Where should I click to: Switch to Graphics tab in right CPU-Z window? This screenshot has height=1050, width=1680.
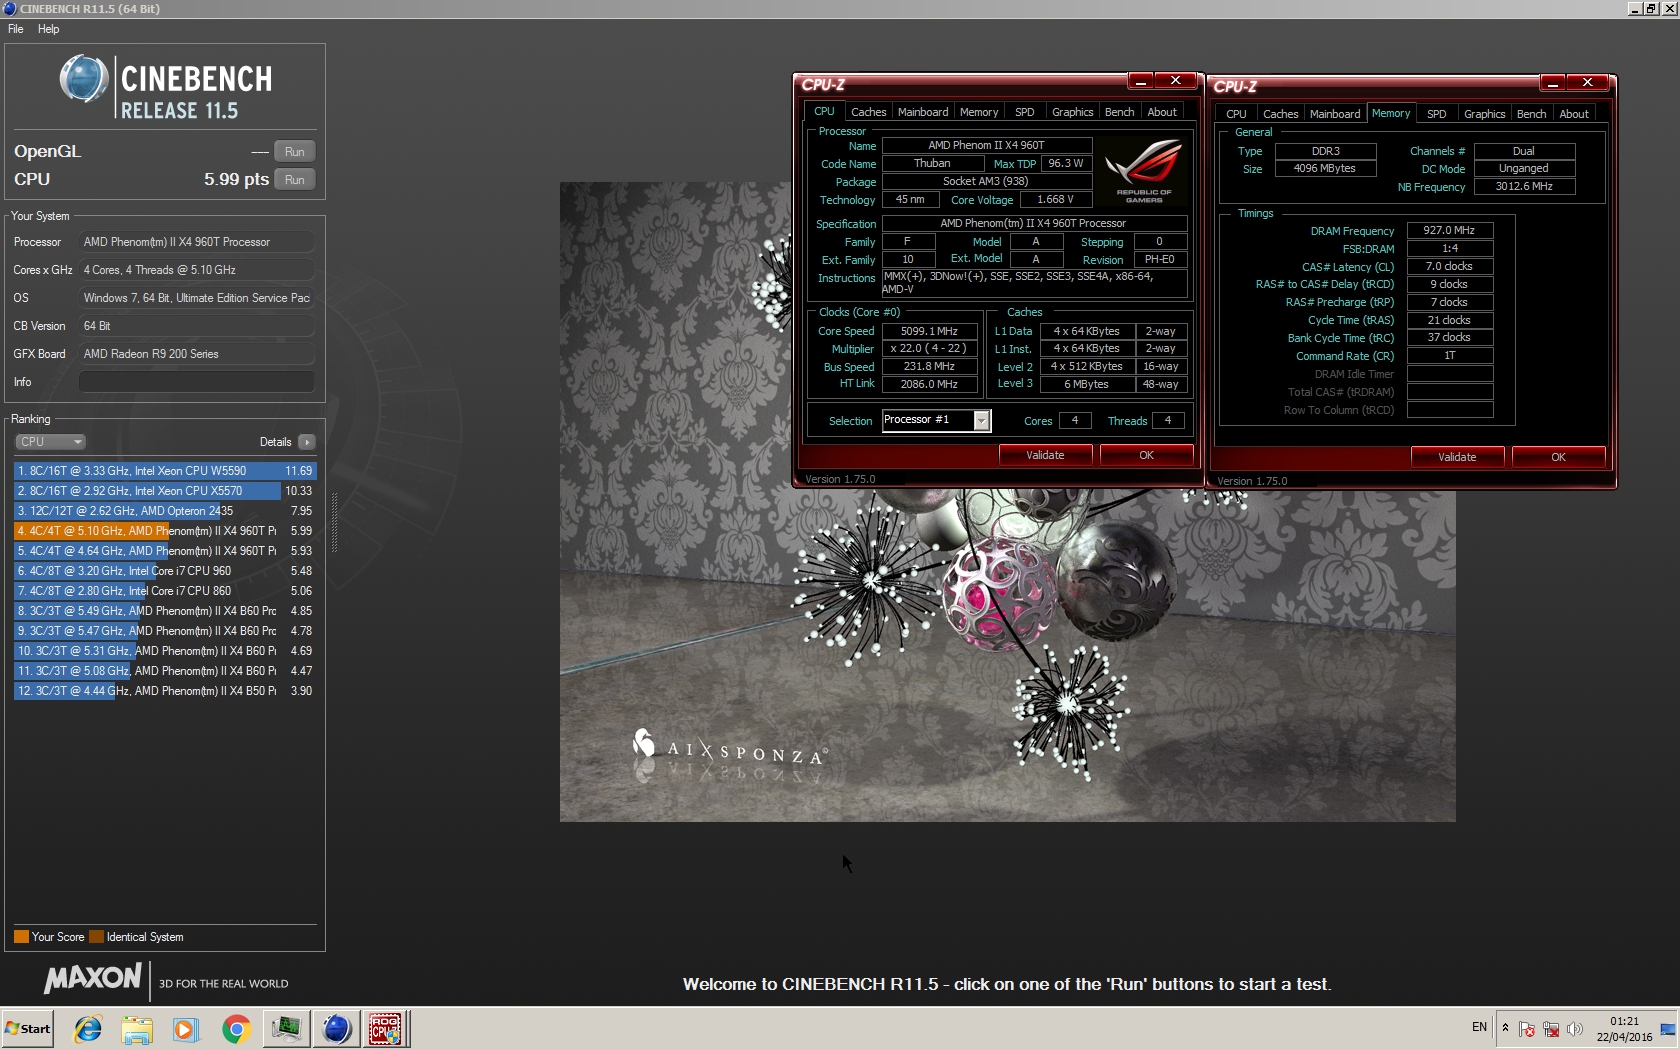point(1484,114)
